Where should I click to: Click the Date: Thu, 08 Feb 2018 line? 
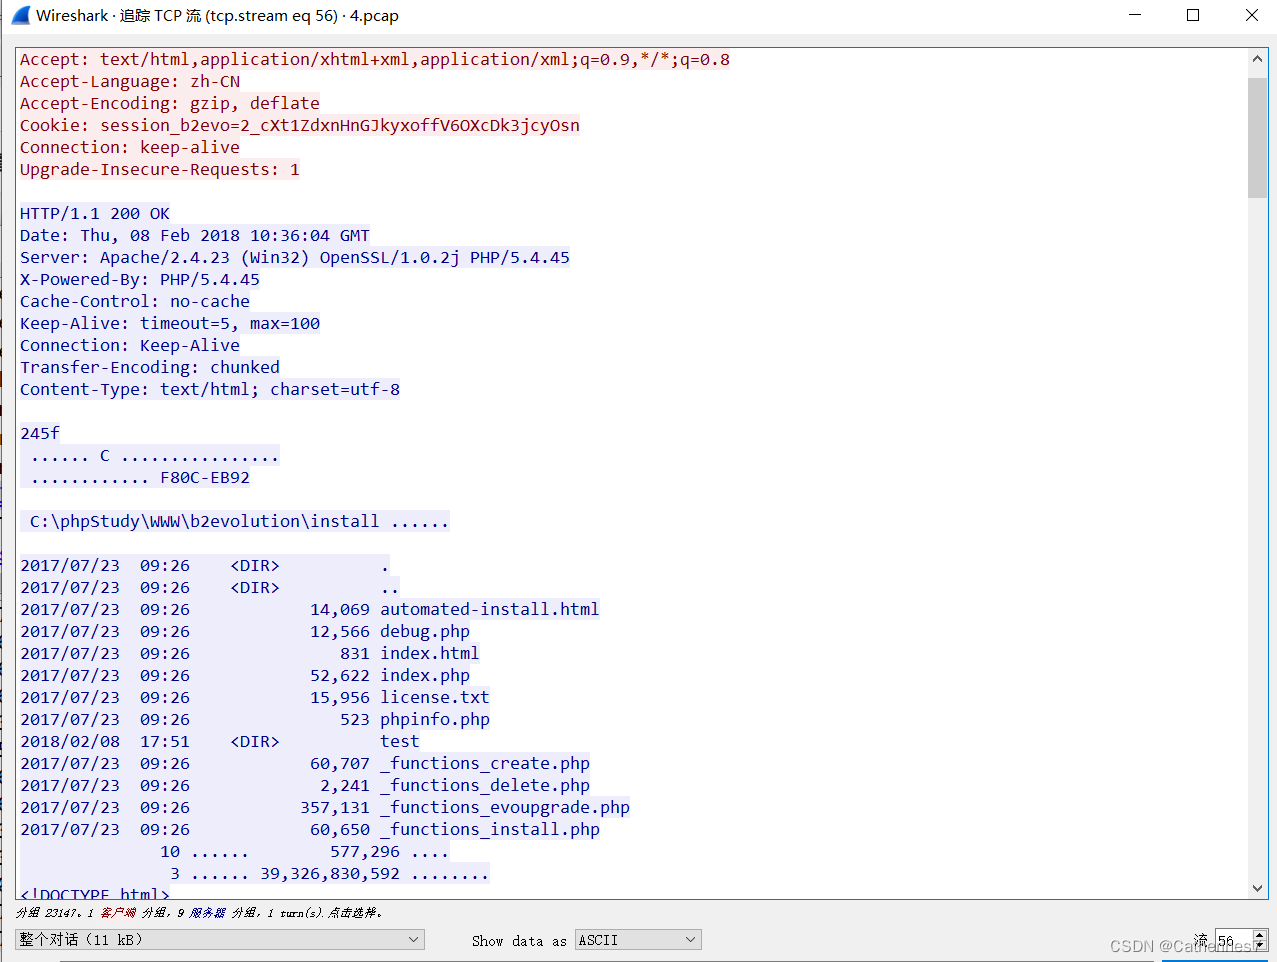[x=195, y=235]
